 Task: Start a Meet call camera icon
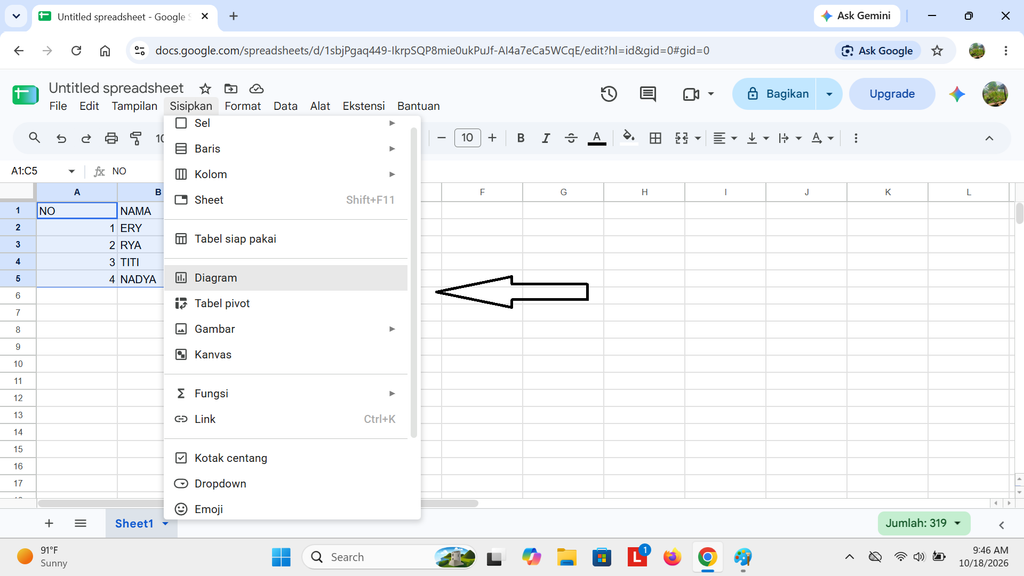pyautogui.click(x=691, y=94)
